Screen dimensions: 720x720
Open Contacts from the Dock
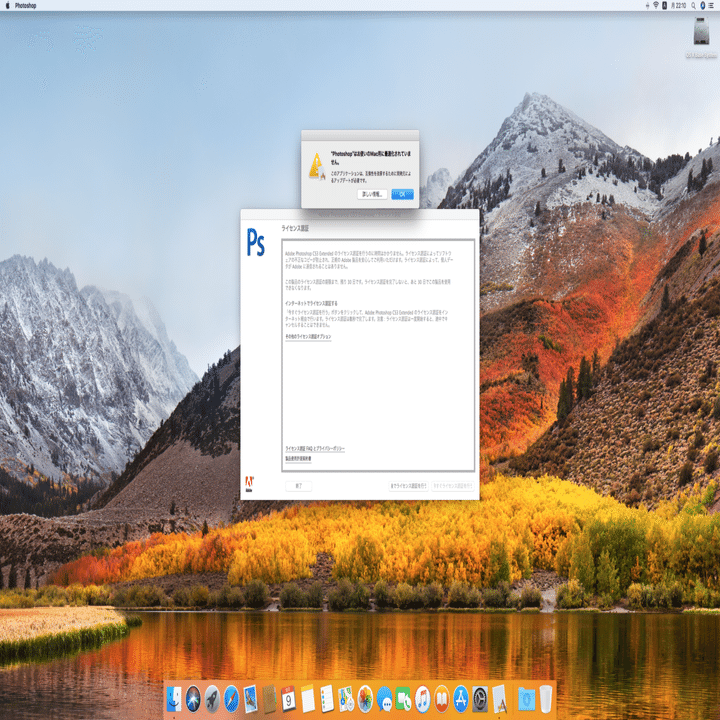269,699
